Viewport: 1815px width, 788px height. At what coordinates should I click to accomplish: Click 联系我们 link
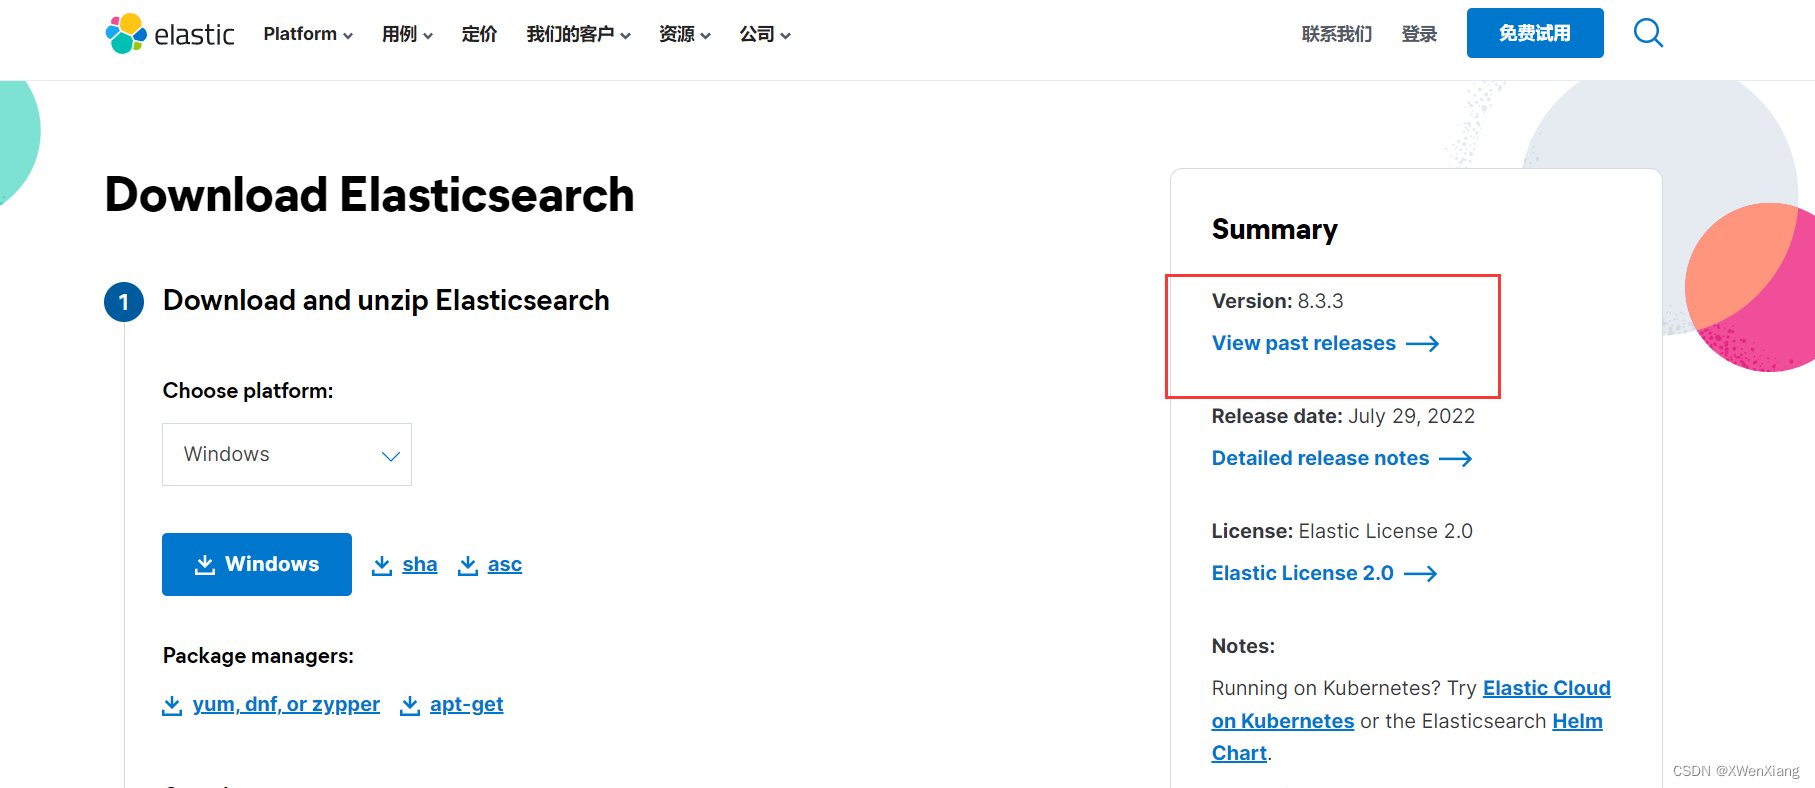click(1337, 34)
